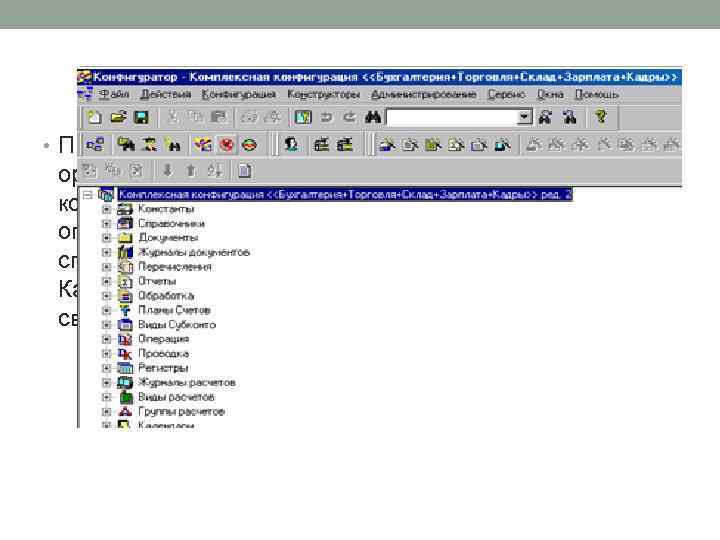
Task: Select the root Комплексная конфигурация tree row
Action: 345,195
